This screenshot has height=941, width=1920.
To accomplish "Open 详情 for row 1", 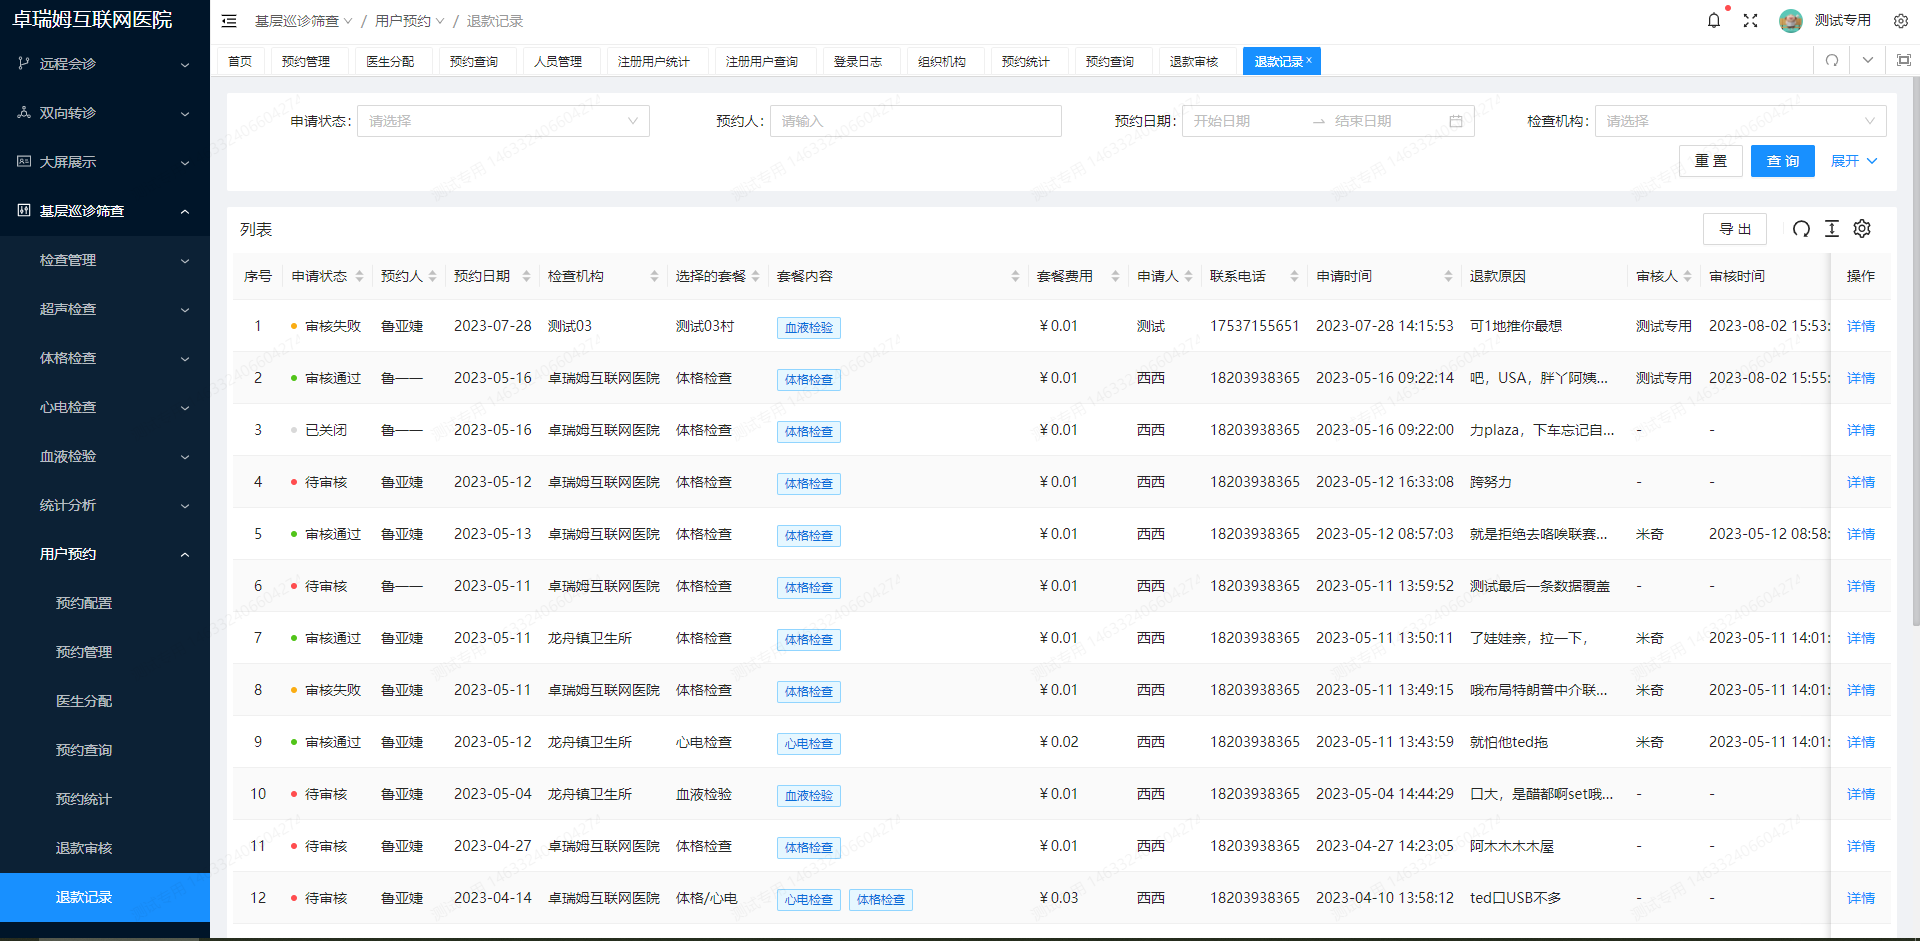I will [1861, 326].
